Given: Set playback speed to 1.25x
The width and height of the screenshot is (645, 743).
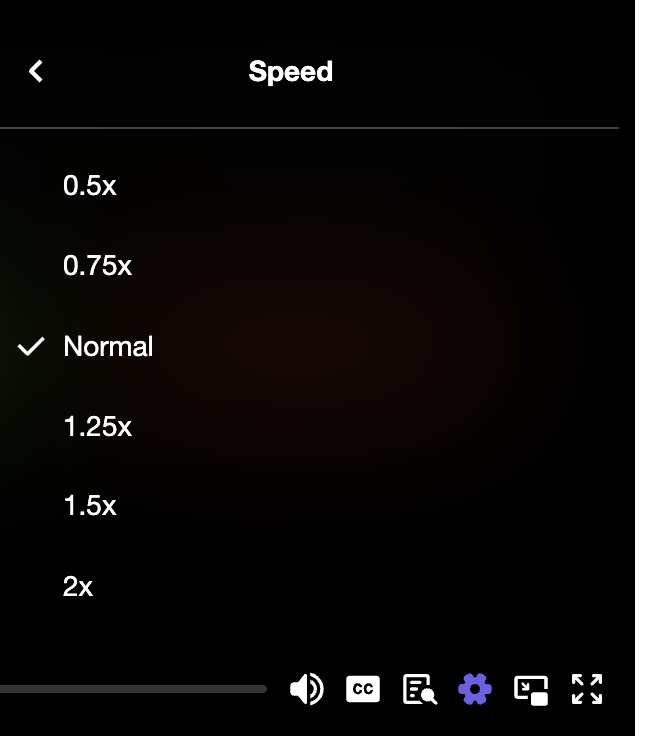Looking at the screenshot, I should pos(97,427).
